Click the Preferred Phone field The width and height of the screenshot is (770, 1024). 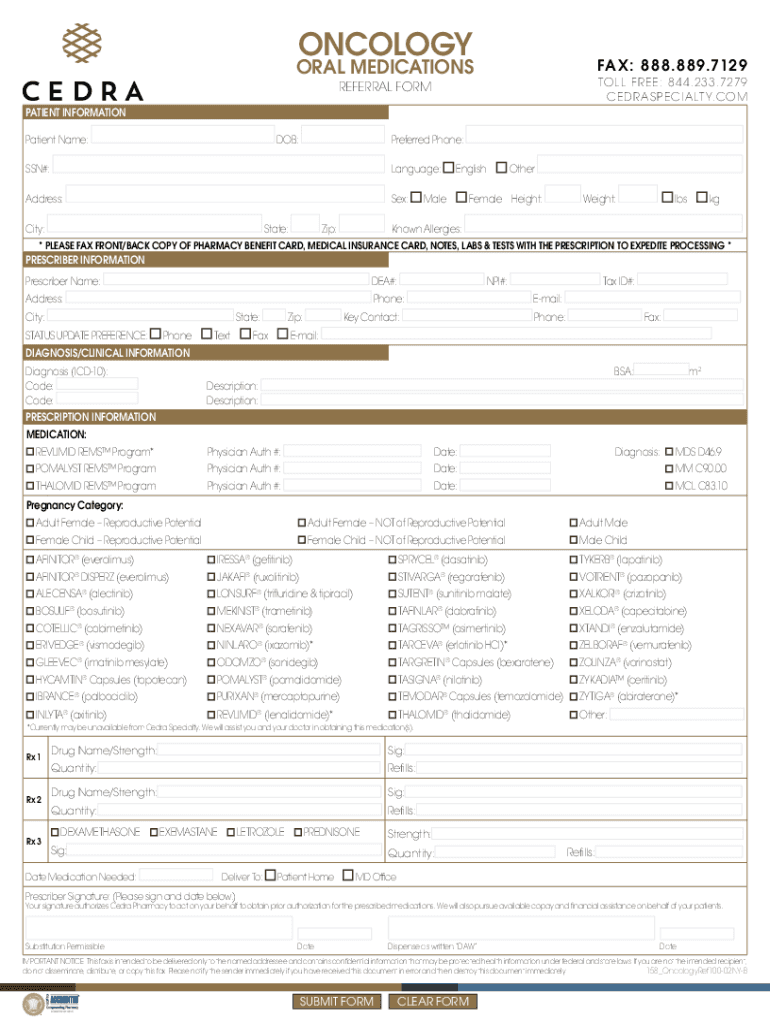pos(604,135)
